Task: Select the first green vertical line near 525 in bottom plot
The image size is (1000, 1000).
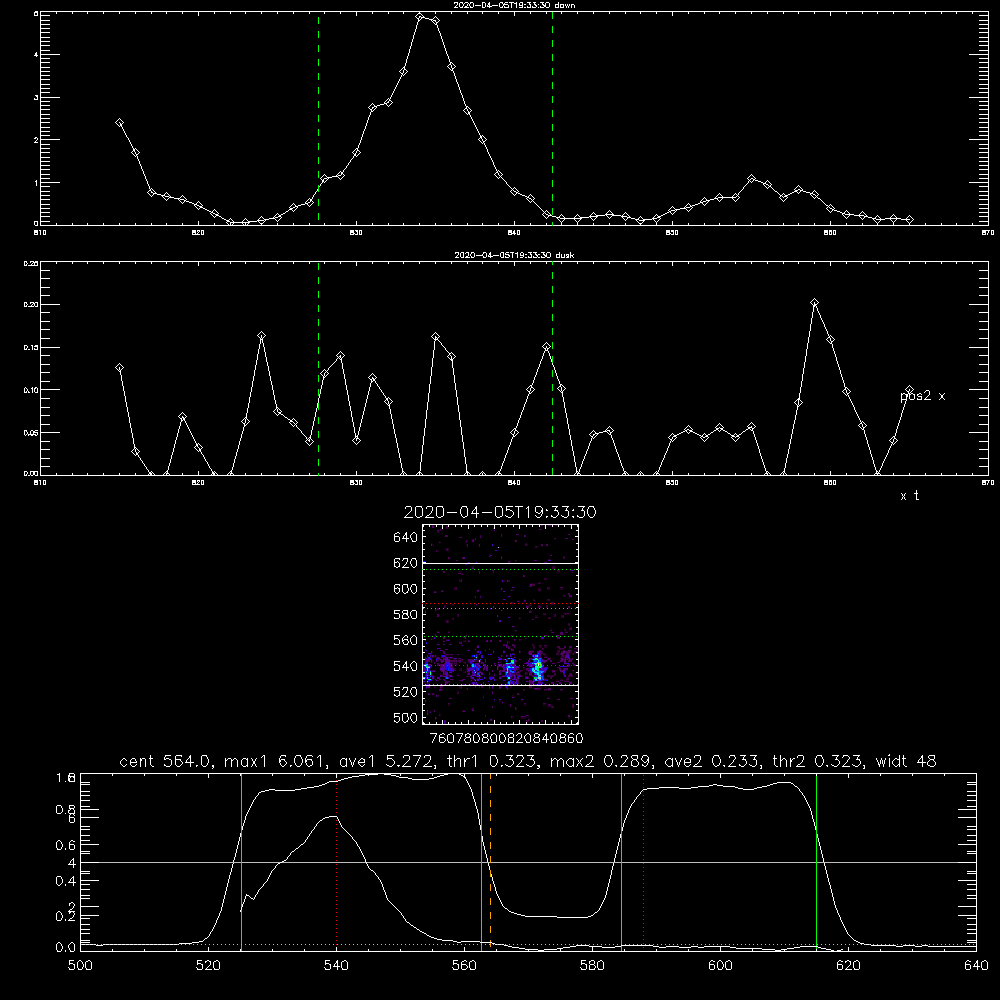Action: [241, 862]
